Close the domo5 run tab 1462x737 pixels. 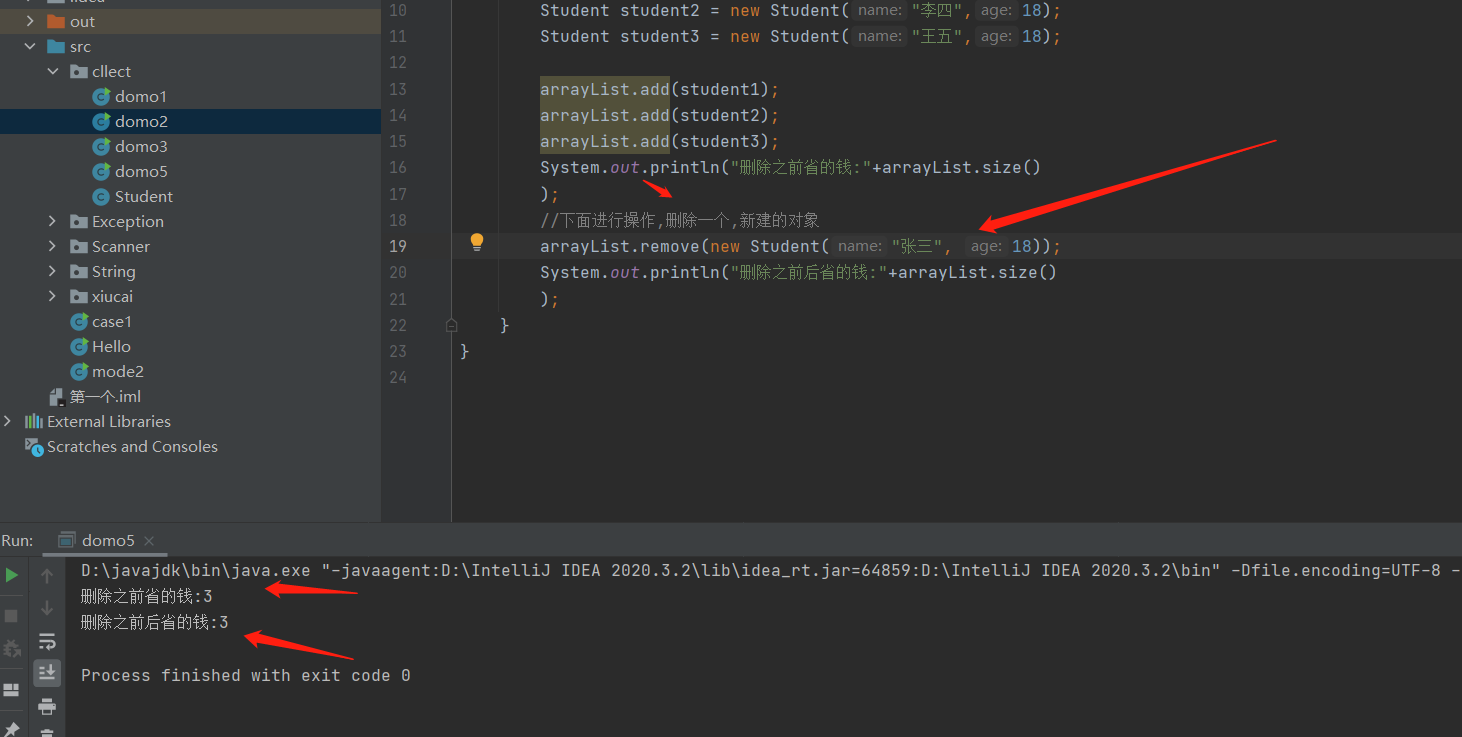pos(150,541)
